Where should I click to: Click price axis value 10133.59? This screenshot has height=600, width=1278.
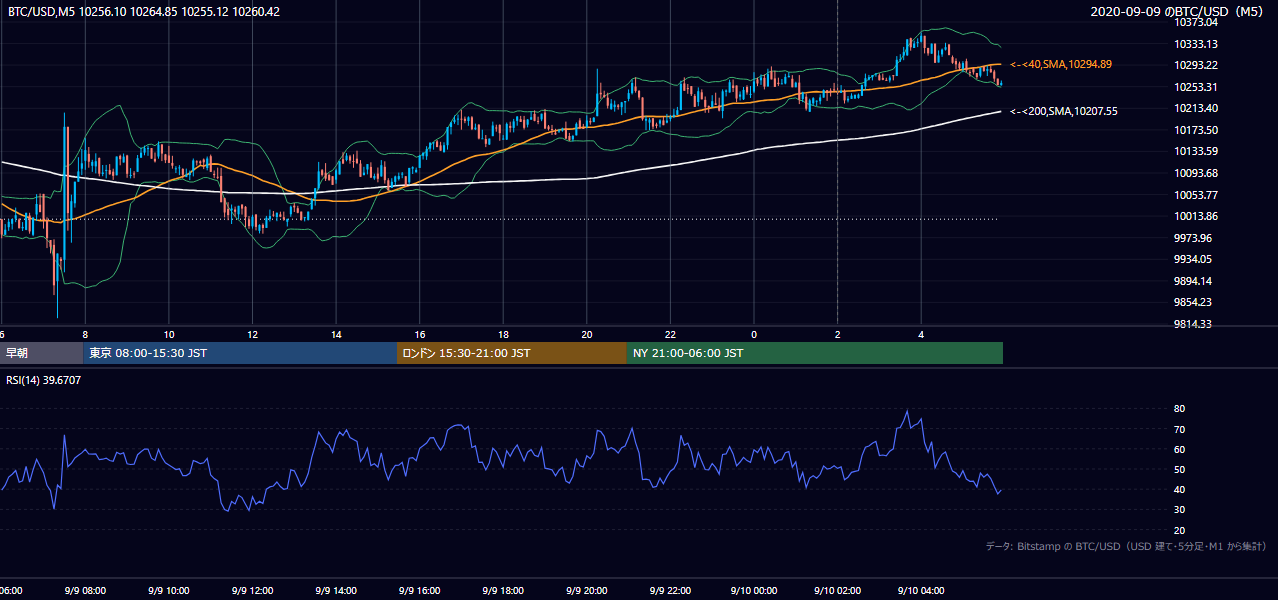(1196, 151)
